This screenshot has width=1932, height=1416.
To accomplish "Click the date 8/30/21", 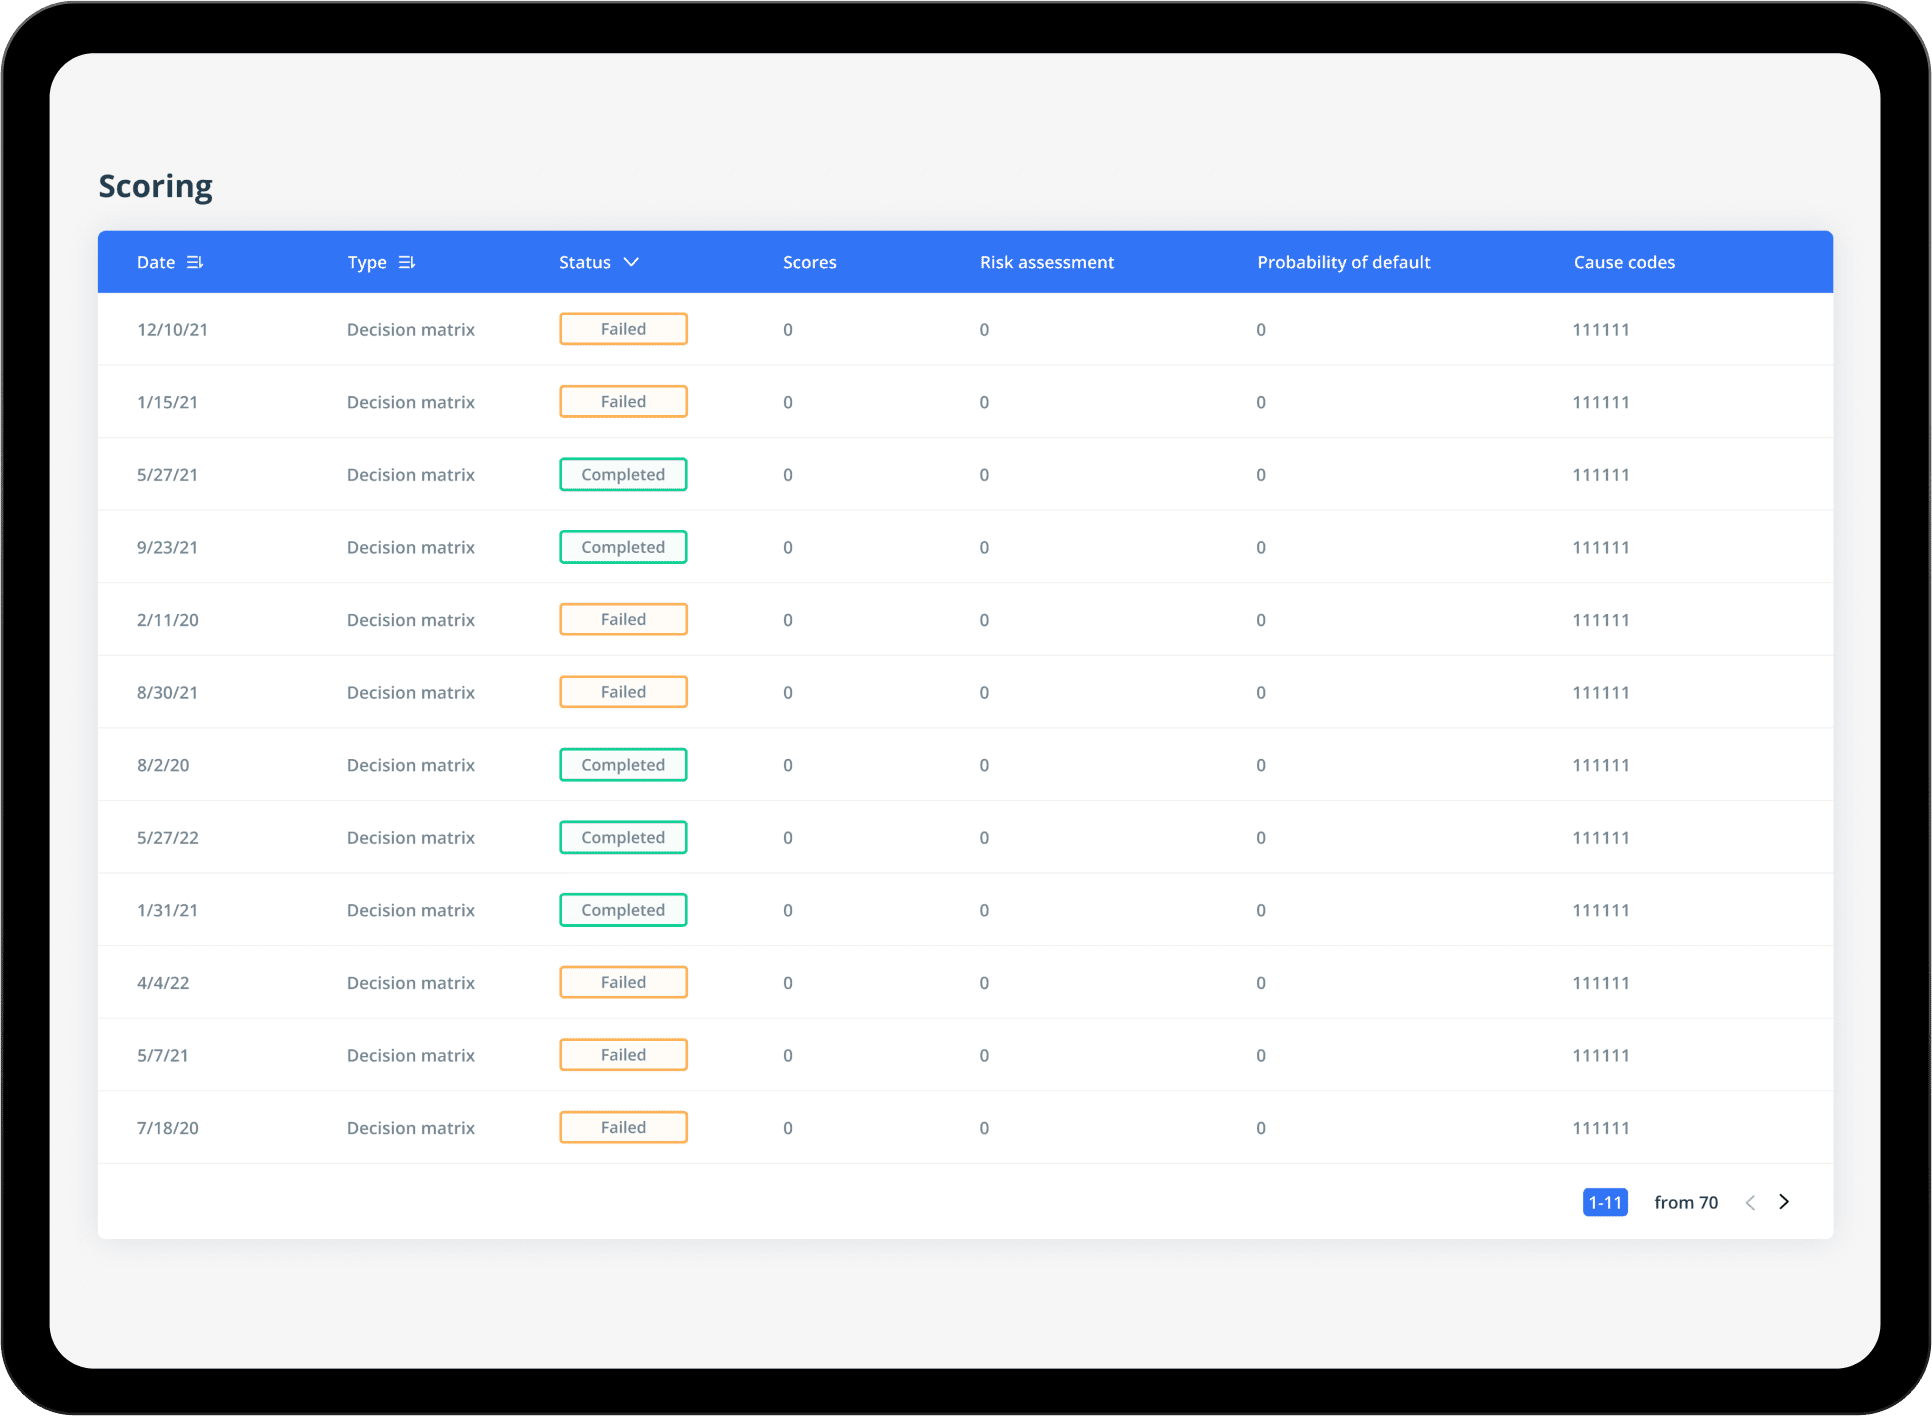I will [x=167, y=693].
